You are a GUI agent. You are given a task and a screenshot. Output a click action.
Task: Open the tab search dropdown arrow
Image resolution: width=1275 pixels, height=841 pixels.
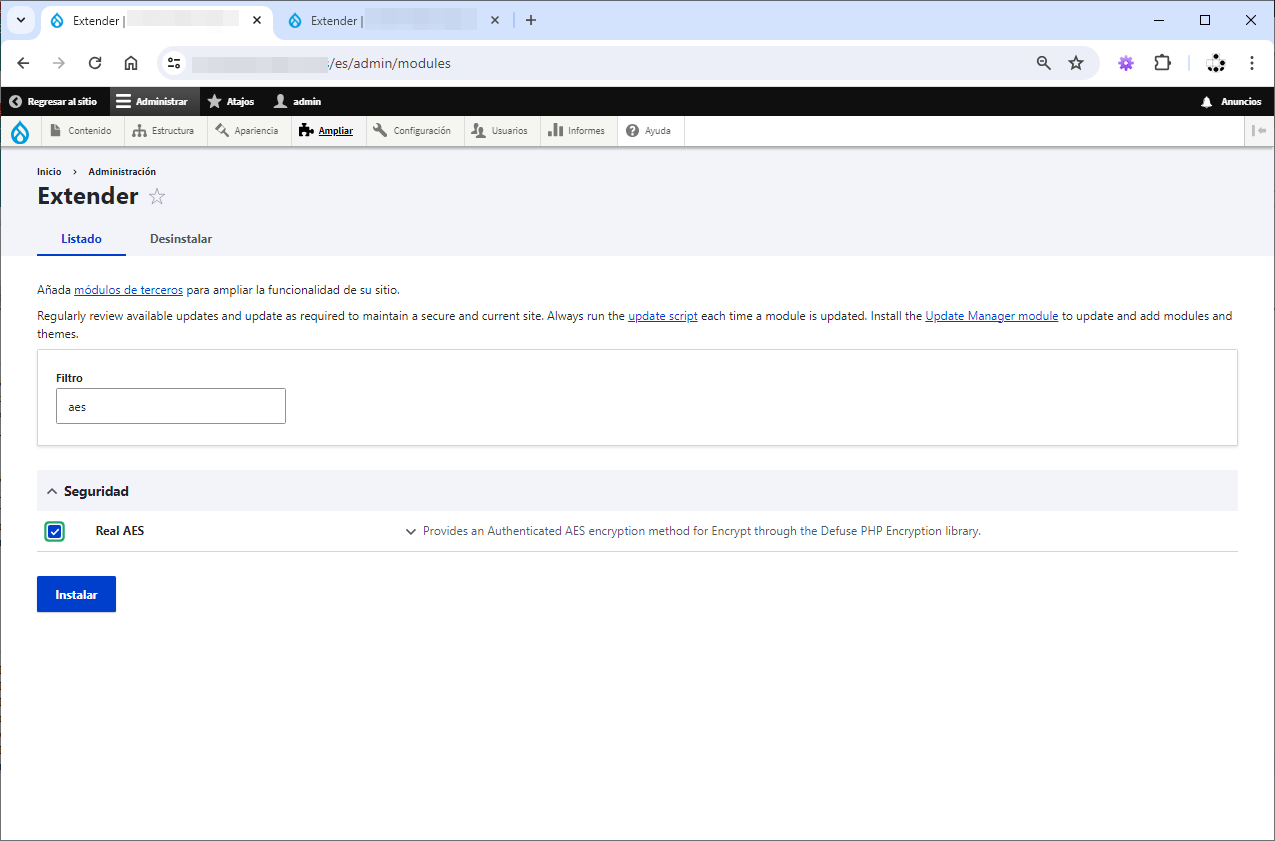[21, 20]
